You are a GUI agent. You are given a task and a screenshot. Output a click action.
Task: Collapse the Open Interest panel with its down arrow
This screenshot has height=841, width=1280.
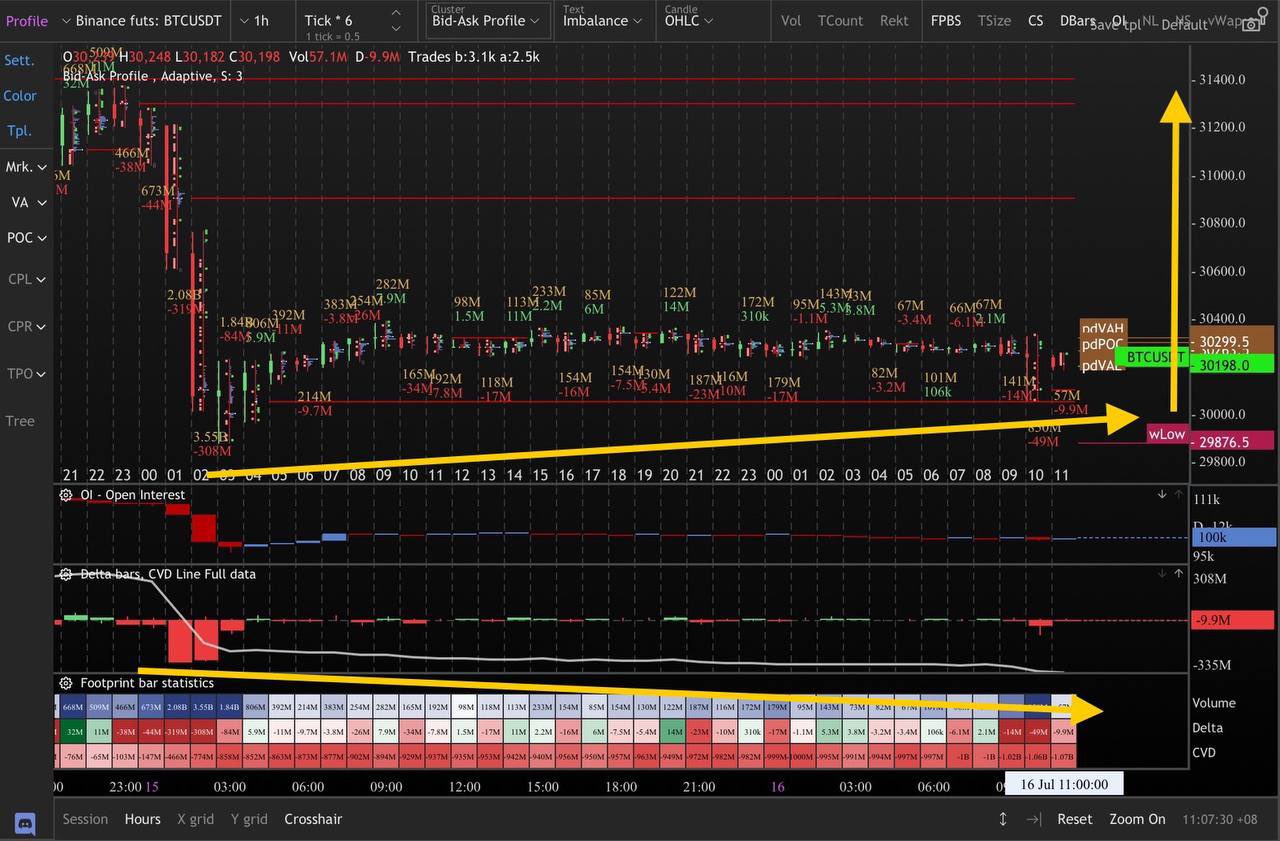(x=1161, y=494)
